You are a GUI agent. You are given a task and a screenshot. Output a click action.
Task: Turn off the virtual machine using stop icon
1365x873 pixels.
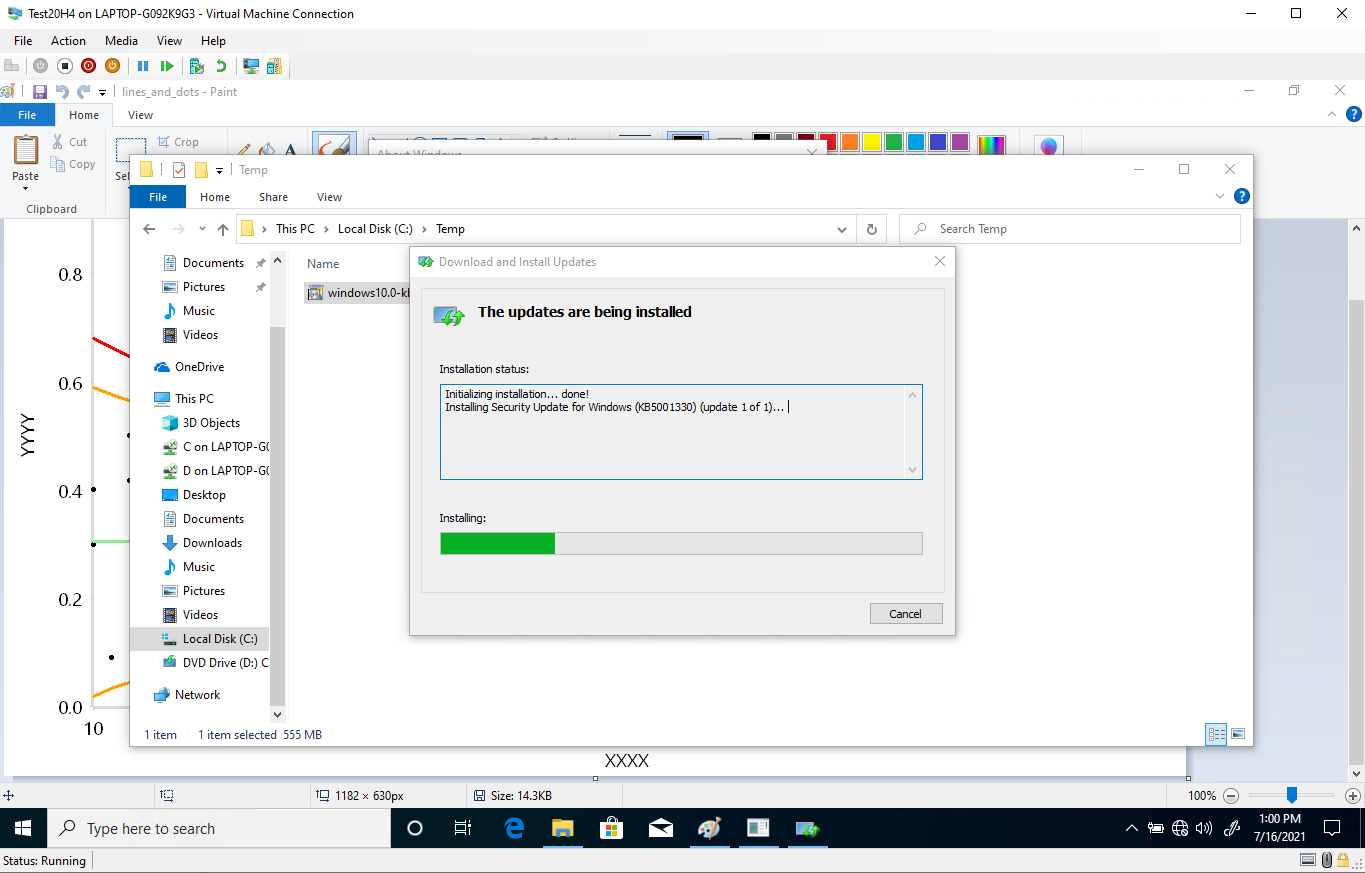tap(65, 66)
